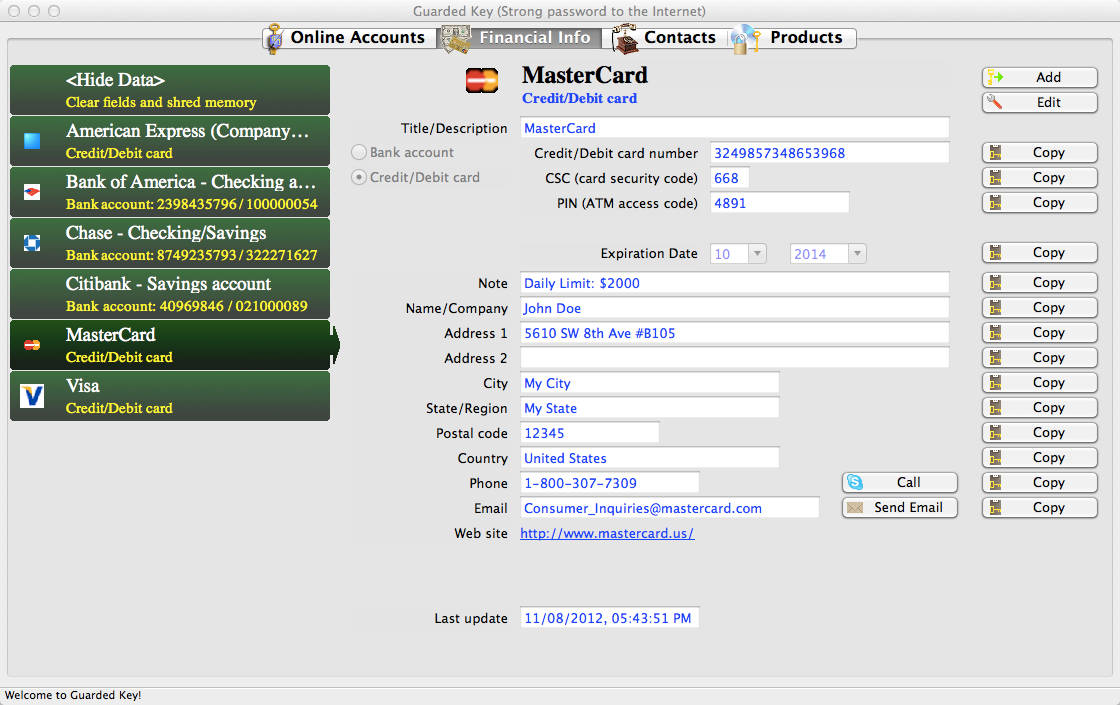Click the Postal code field

point(589,433)
